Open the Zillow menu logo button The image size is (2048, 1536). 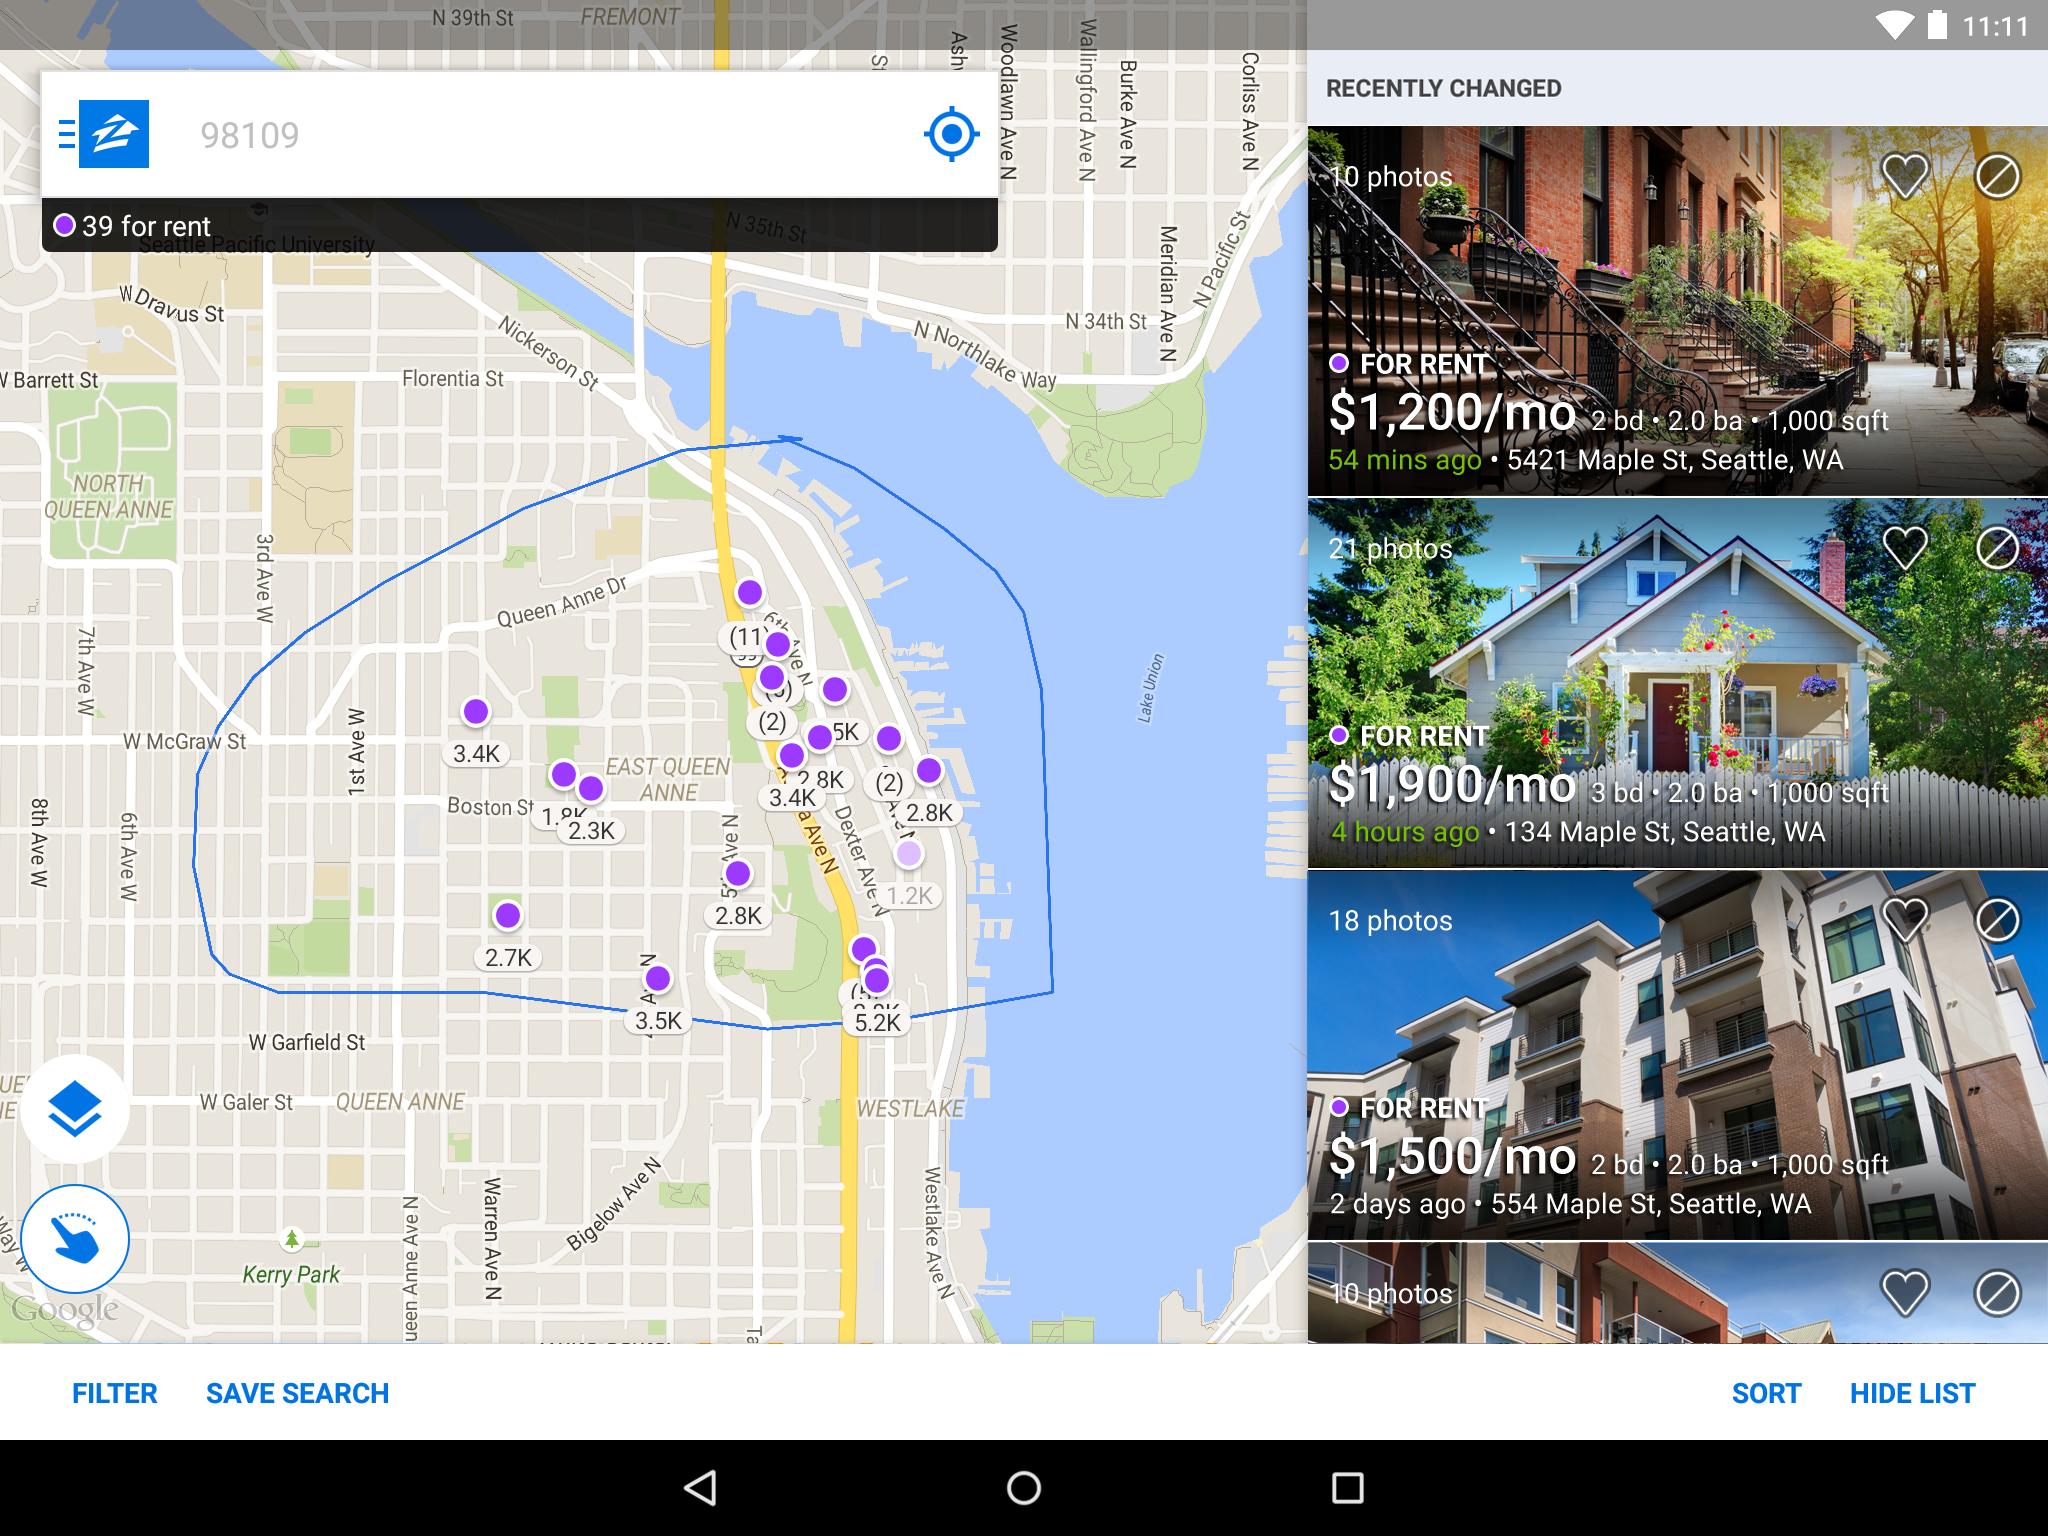click(112, 134)
